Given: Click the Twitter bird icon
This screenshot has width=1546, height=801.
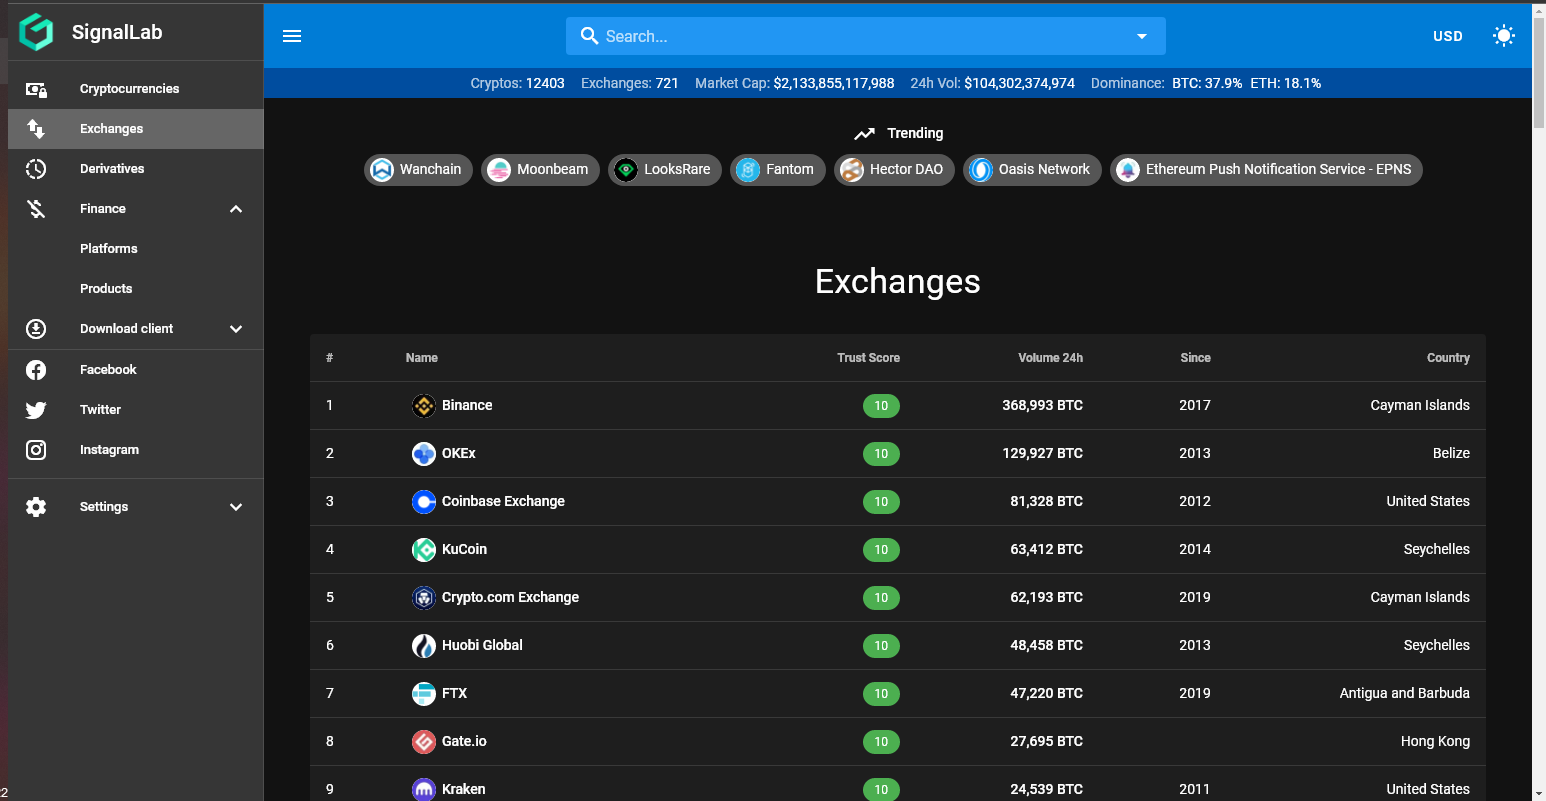Looking at the screenshot, I should pos(36,410).
